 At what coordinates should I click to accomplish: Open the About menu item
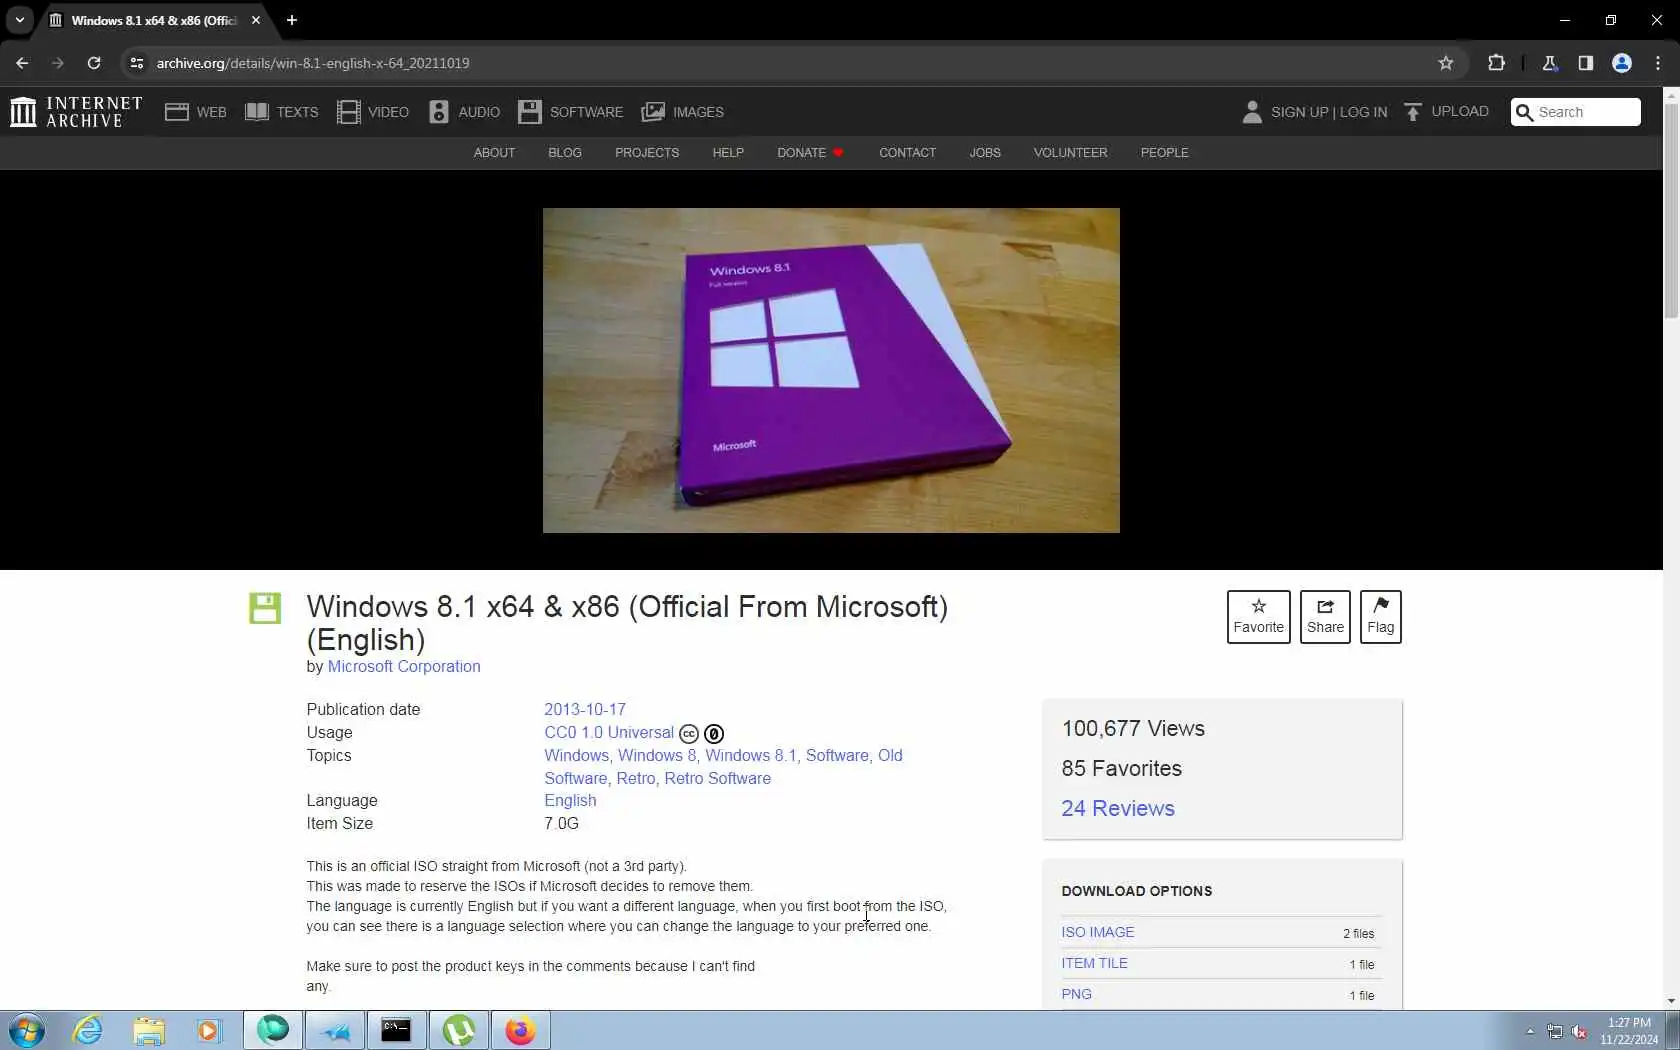click(494, 153)
